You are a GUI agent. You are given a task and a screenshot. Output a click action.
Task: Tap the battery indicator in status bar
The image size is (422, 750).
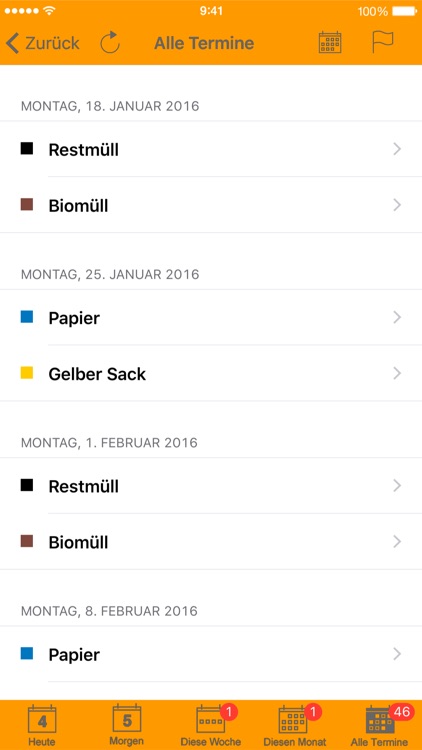404,11
